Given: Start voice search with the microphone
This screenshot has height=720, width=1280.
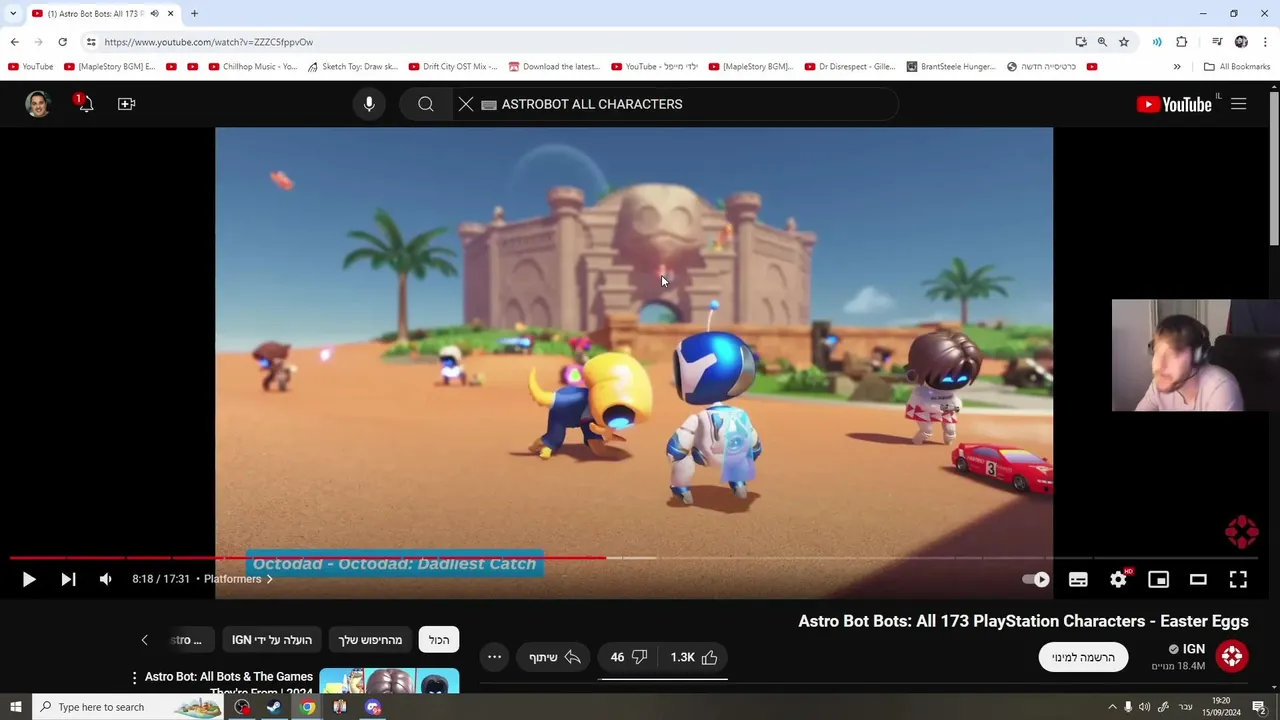Looking at the screenshot, I should pyautogui.click(x=369, y=104).
